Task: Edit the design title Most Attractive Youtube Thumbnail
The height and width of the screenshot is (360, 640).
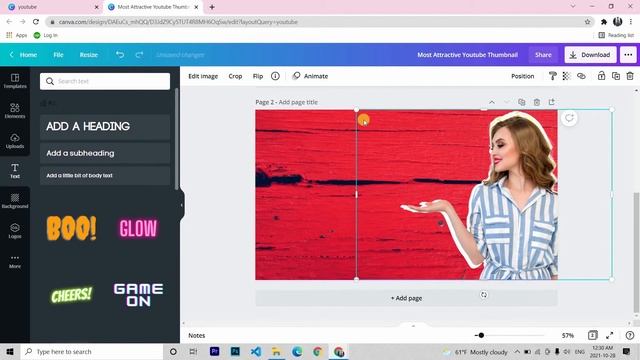Action: (x=467, y=55)
